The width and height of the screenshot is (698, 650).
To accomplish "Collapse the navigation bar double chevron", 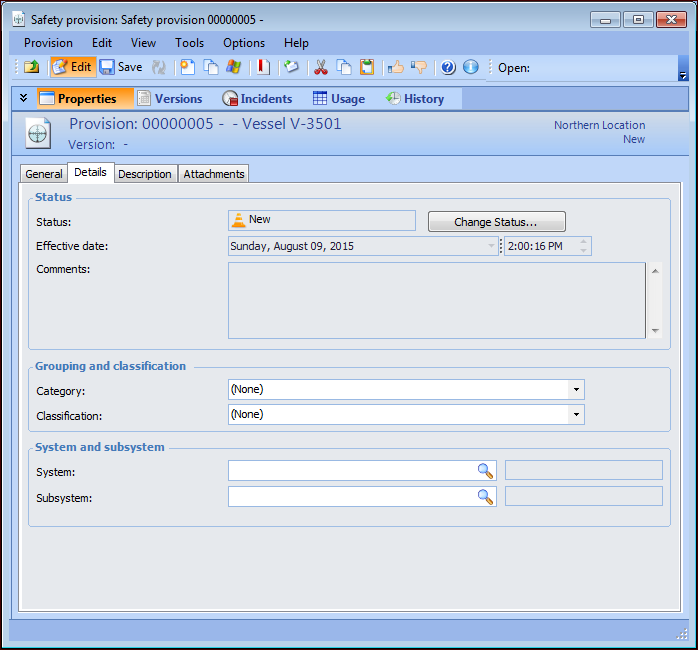I will [x=24, y=98].
